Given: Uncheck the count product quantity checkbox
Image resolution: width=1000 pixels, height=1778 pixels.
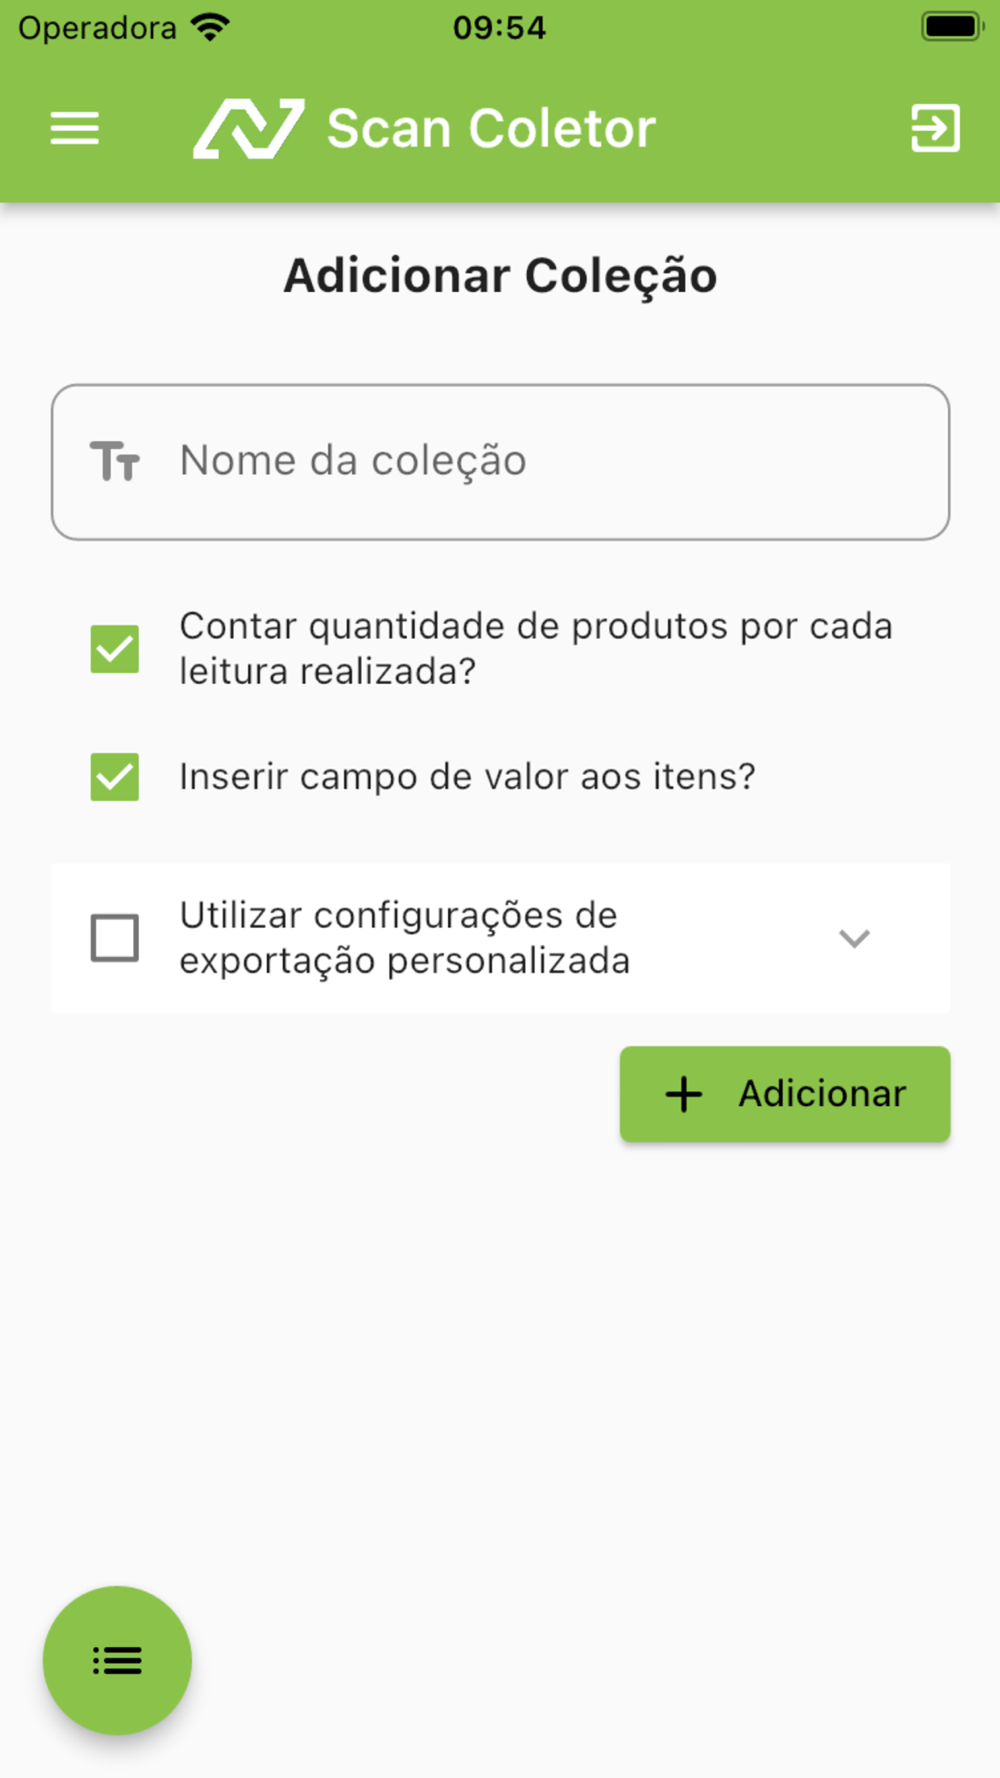Looking at the screenshot, I should [115, 649].
